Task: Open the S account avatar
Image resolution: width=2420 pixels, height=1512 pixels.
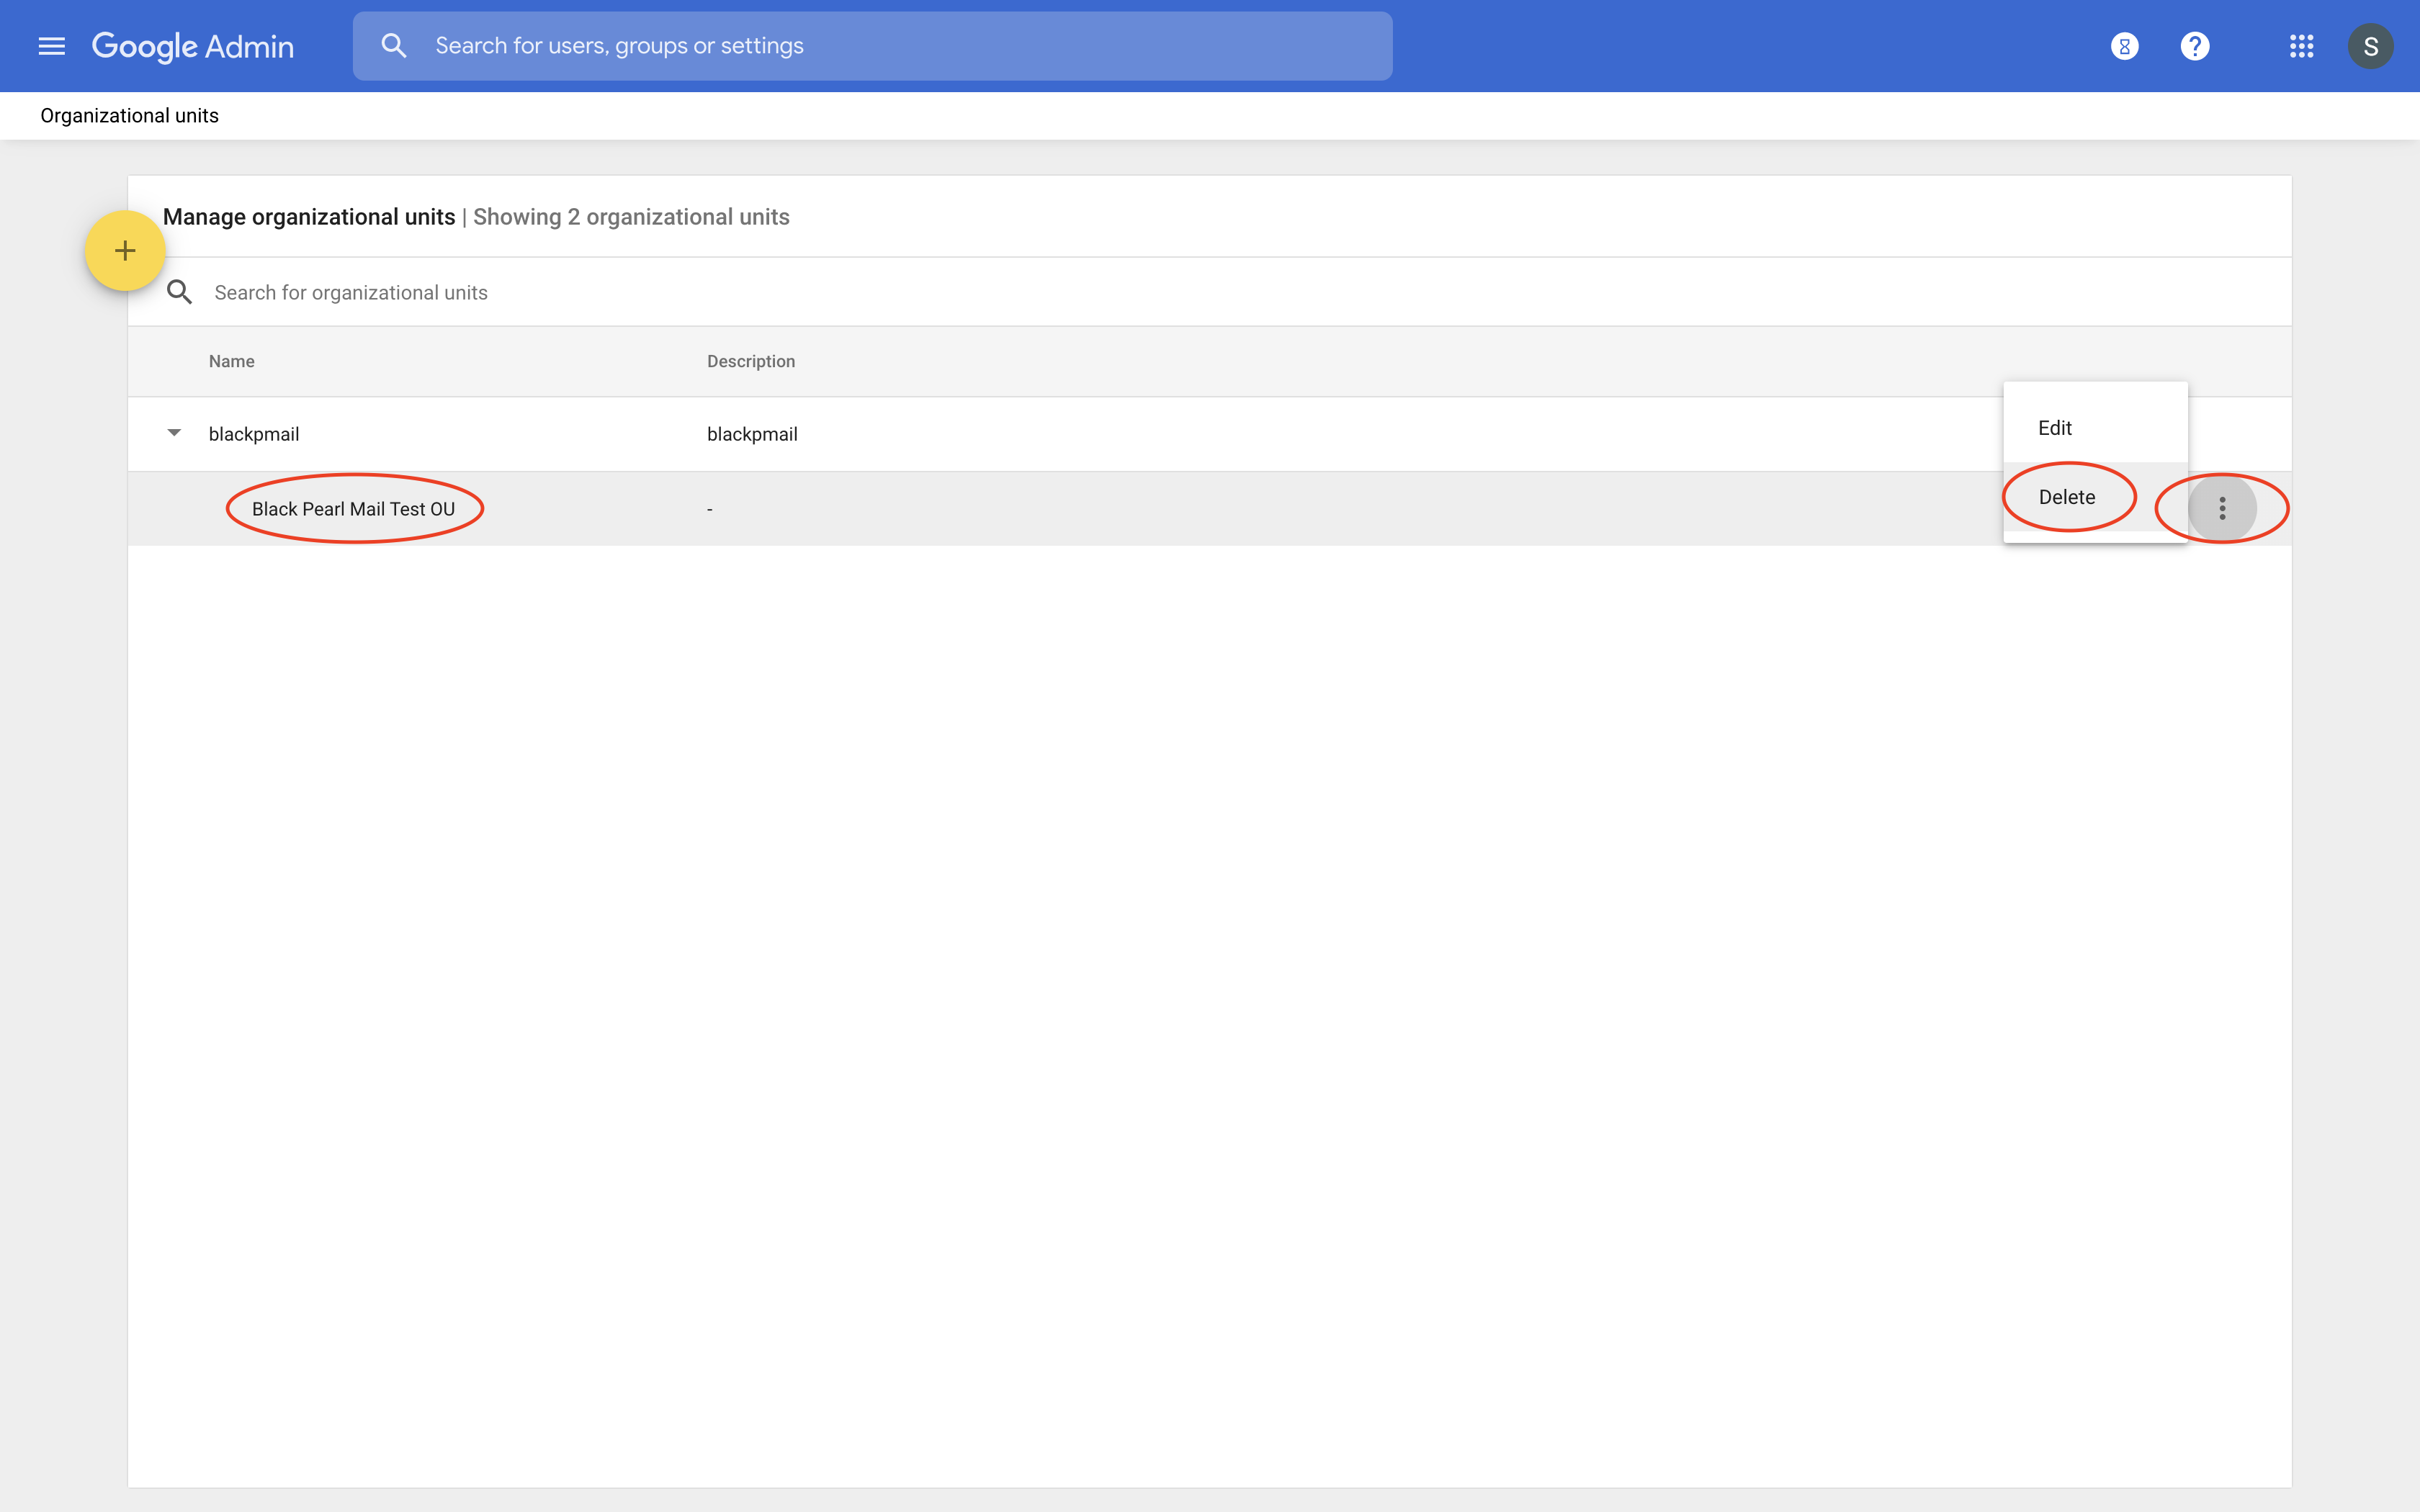Action: pos(2370,46)
